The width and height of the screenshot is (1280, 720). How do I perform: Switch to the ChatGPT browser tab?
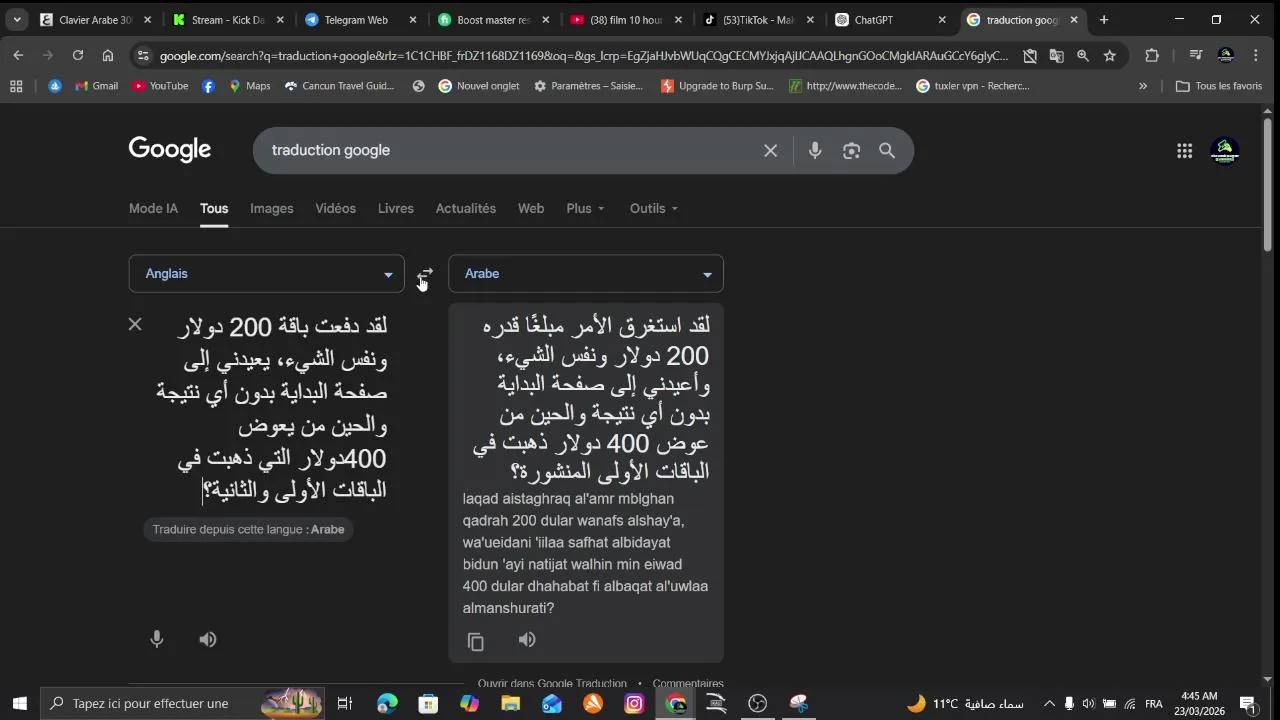coord(889,20)
